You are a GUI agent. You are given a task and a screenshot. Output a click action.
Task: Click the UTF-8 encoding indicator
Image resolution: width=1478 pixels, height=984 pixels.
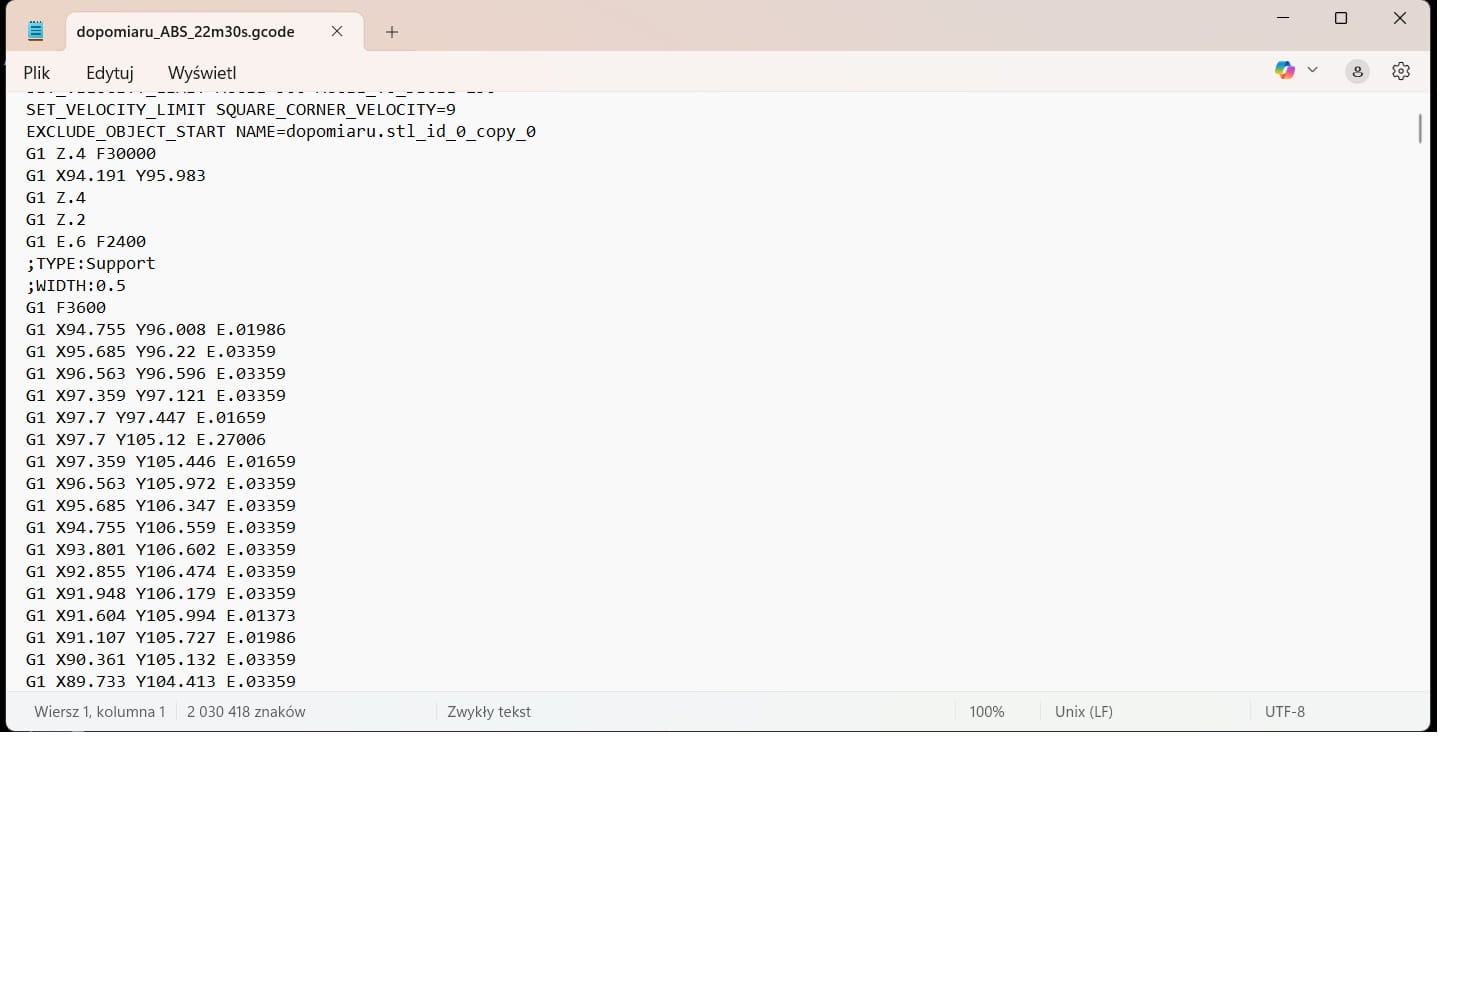(1284, 712)
